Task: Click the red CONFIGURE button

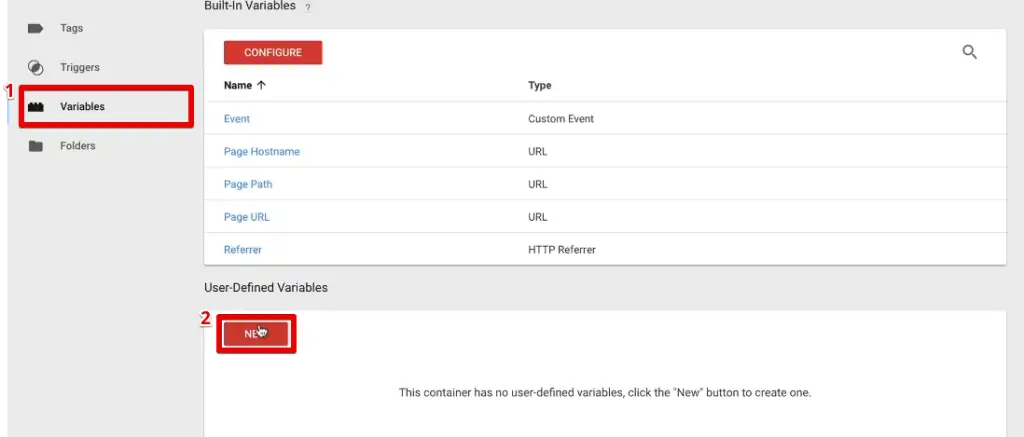Action: pos(273,53)
